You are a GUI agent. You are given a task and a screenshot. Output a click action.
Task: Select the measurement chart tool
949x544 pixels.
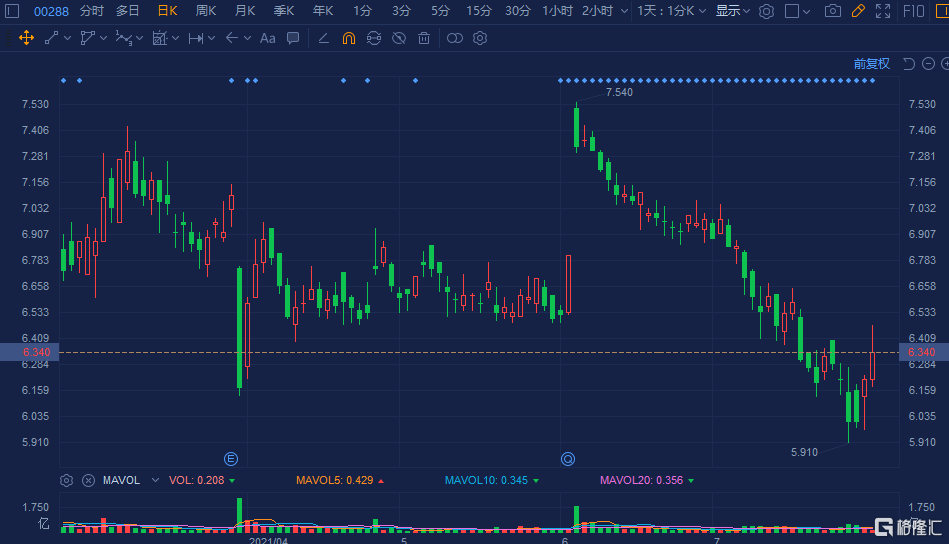159,38
